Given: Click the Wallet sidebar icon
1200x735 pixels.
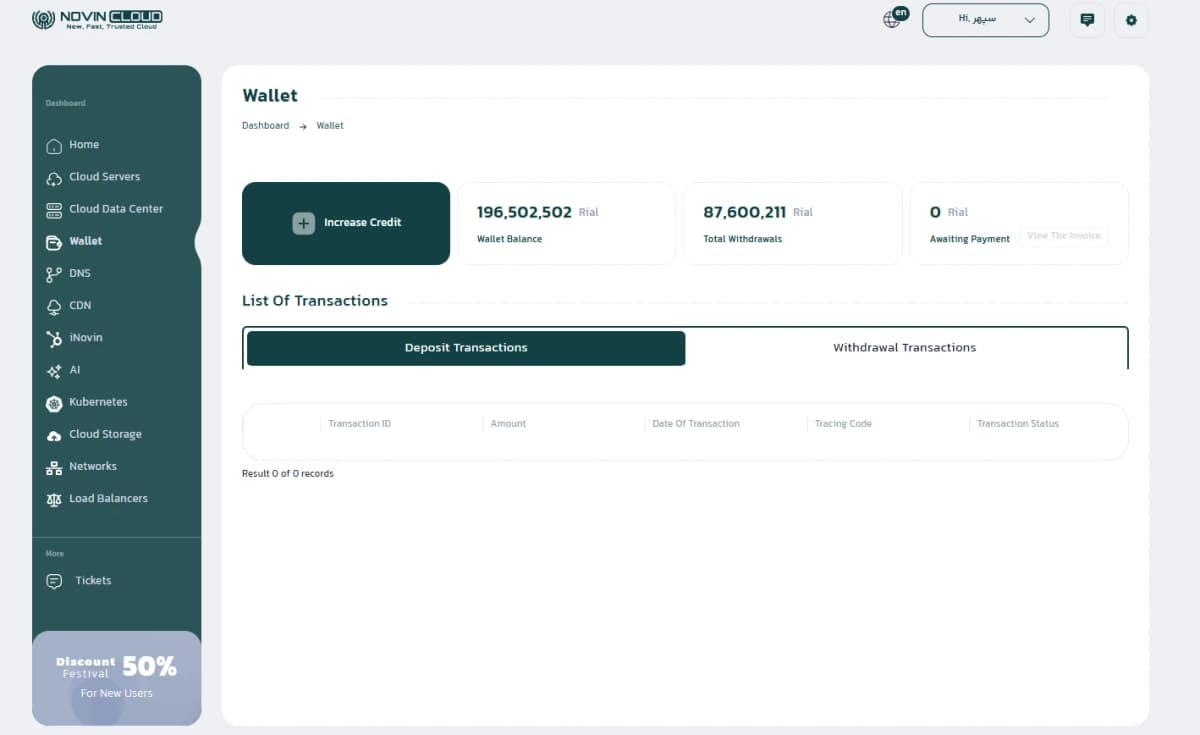Looking at the screenshot, I should (54, 242).
